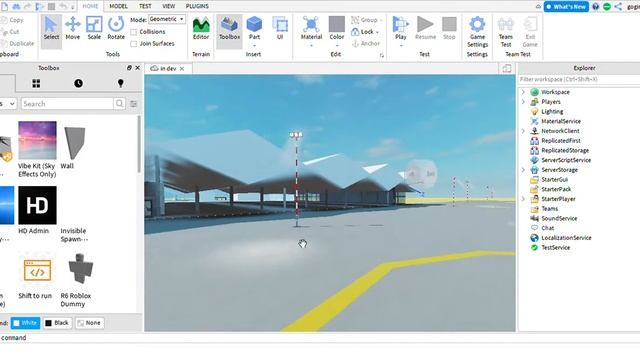Switch to the MODEL ribbon tab
This screenshot has width=640, height=360.
click(118, 6)
